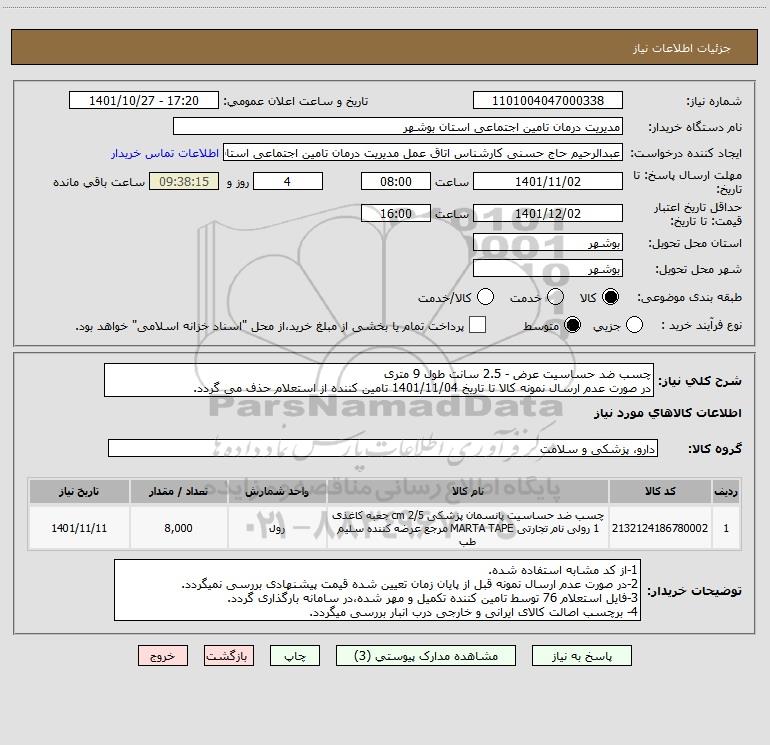Select the کالا radio button
The width and height of the screenshot is (770, 745).
point(610,297)
